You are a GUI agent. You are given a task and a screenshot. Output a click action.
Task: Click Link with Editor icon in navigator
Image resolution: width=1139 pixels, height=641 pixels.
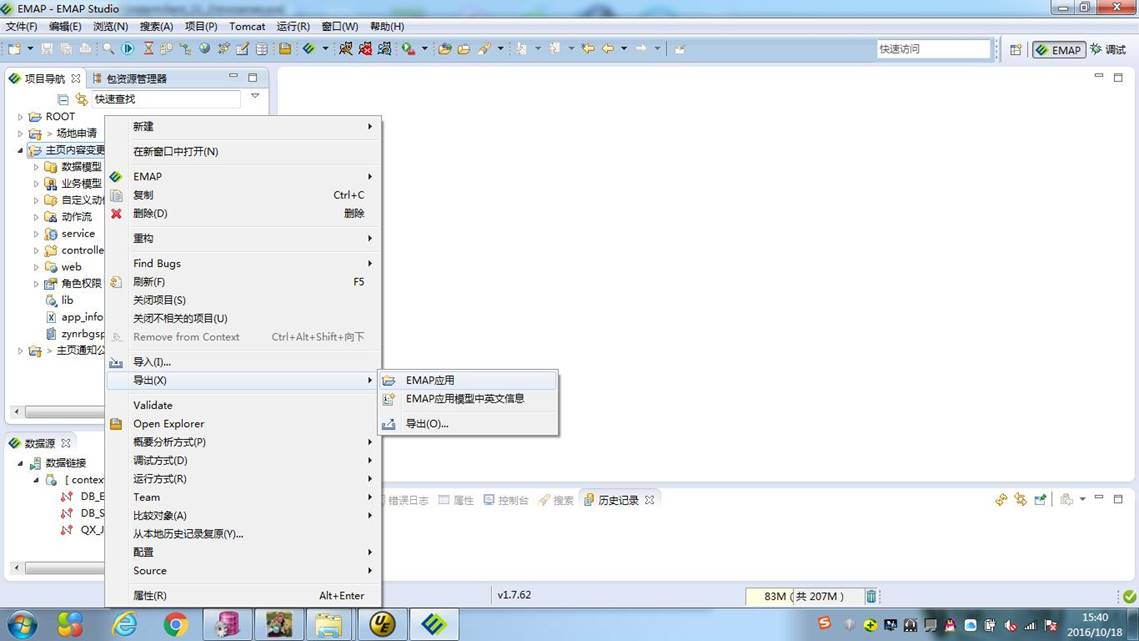point(82,99)
